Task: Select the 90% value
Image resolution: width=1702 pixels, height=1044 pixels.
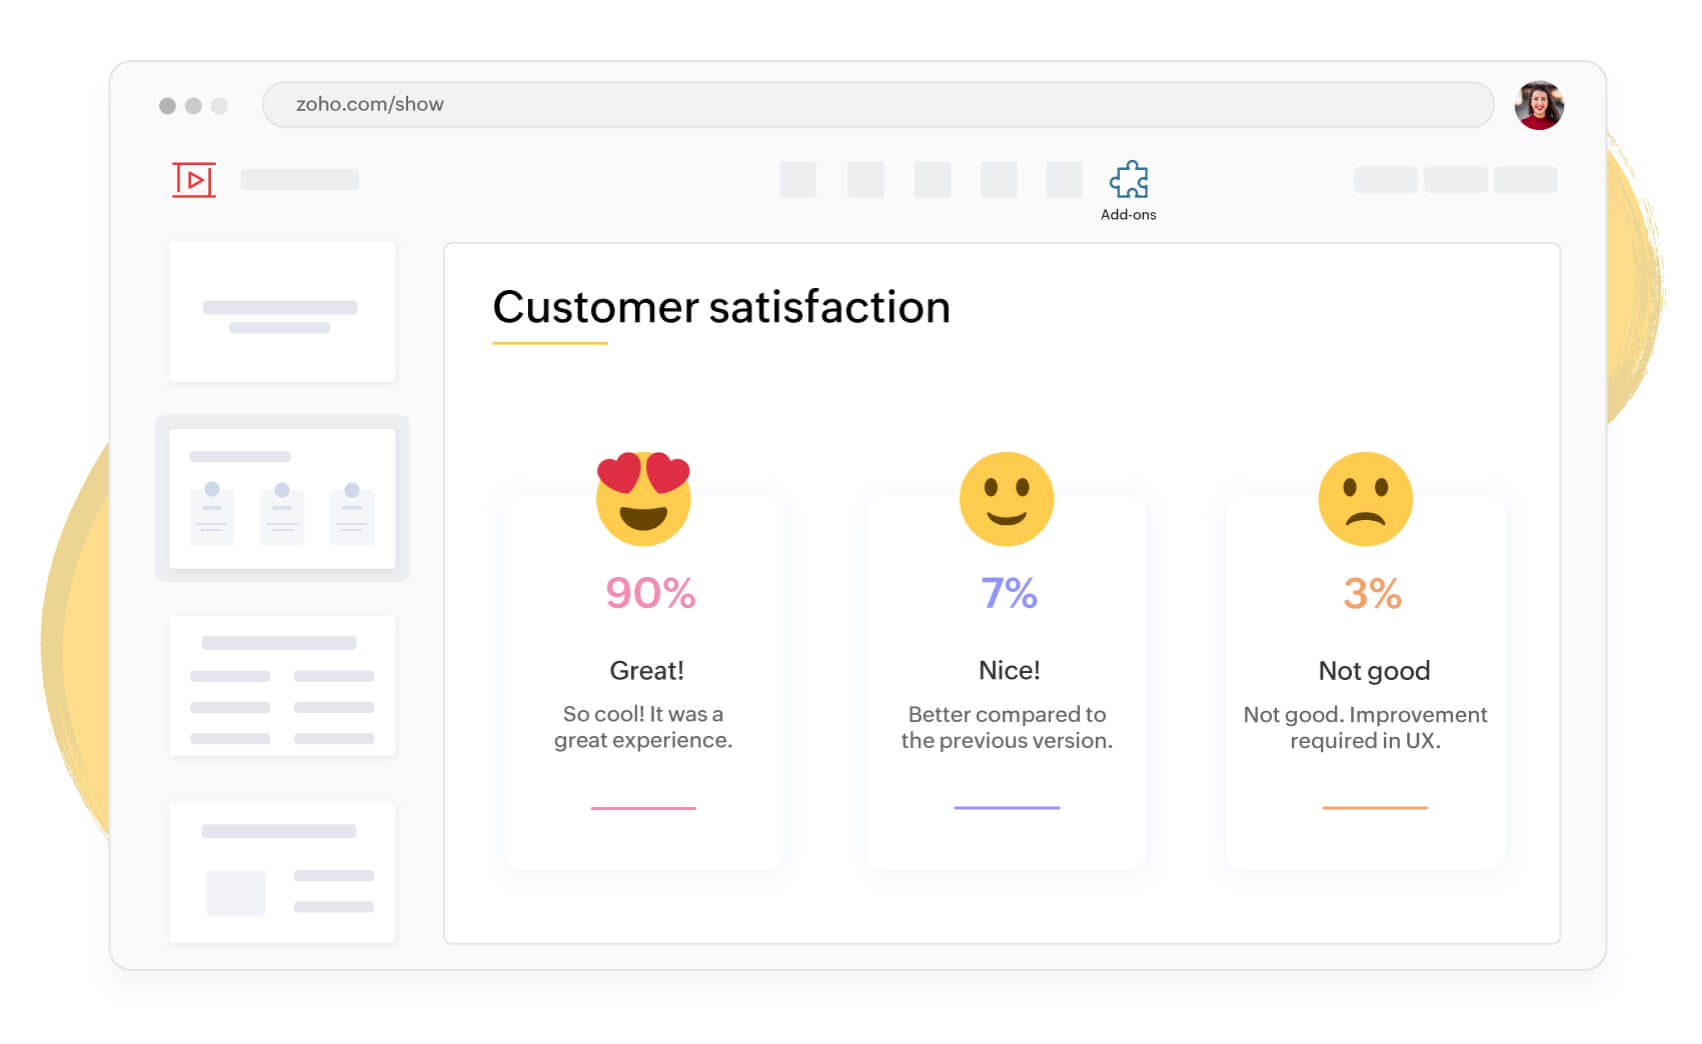Action: coord(650,593)
